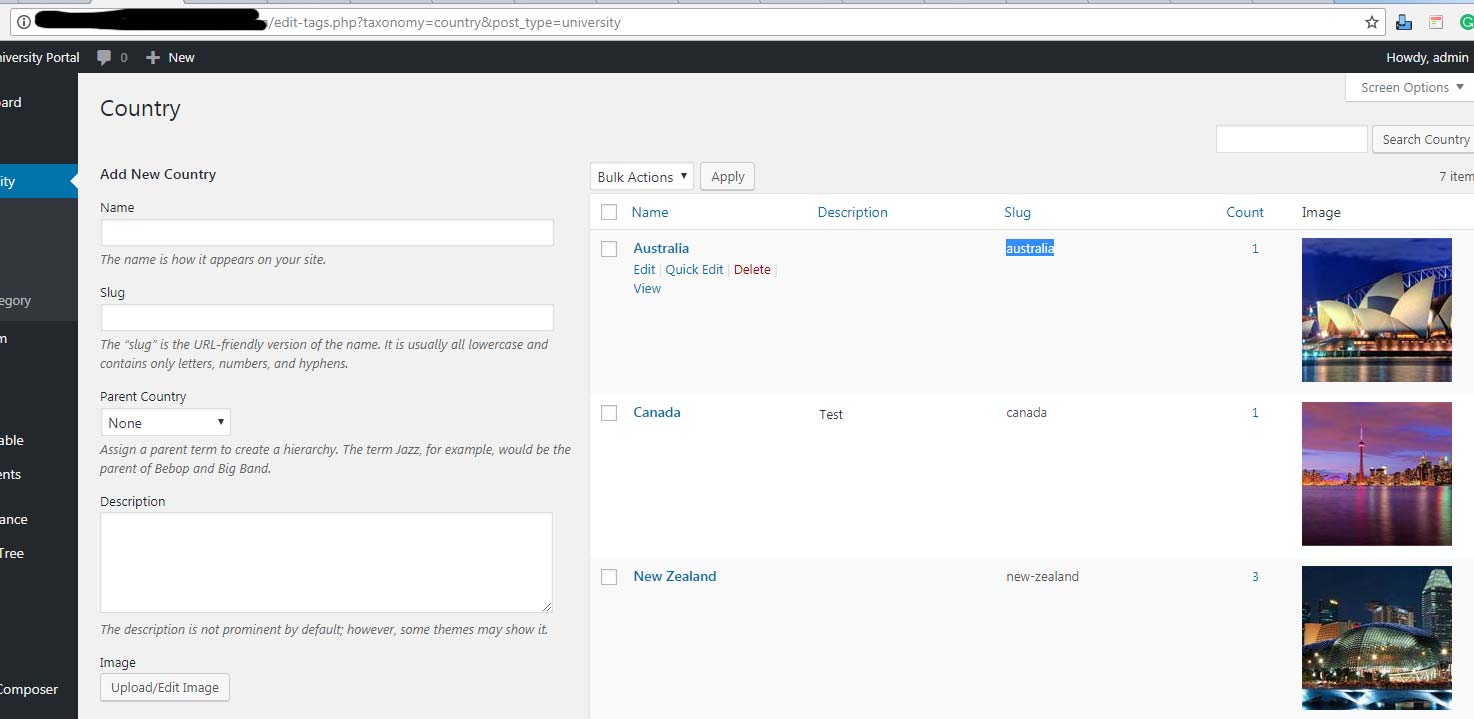The height and width of the screenshot is (719, 1474).
Task: Check the checkbox next to Australia
Action: point(609,248)
